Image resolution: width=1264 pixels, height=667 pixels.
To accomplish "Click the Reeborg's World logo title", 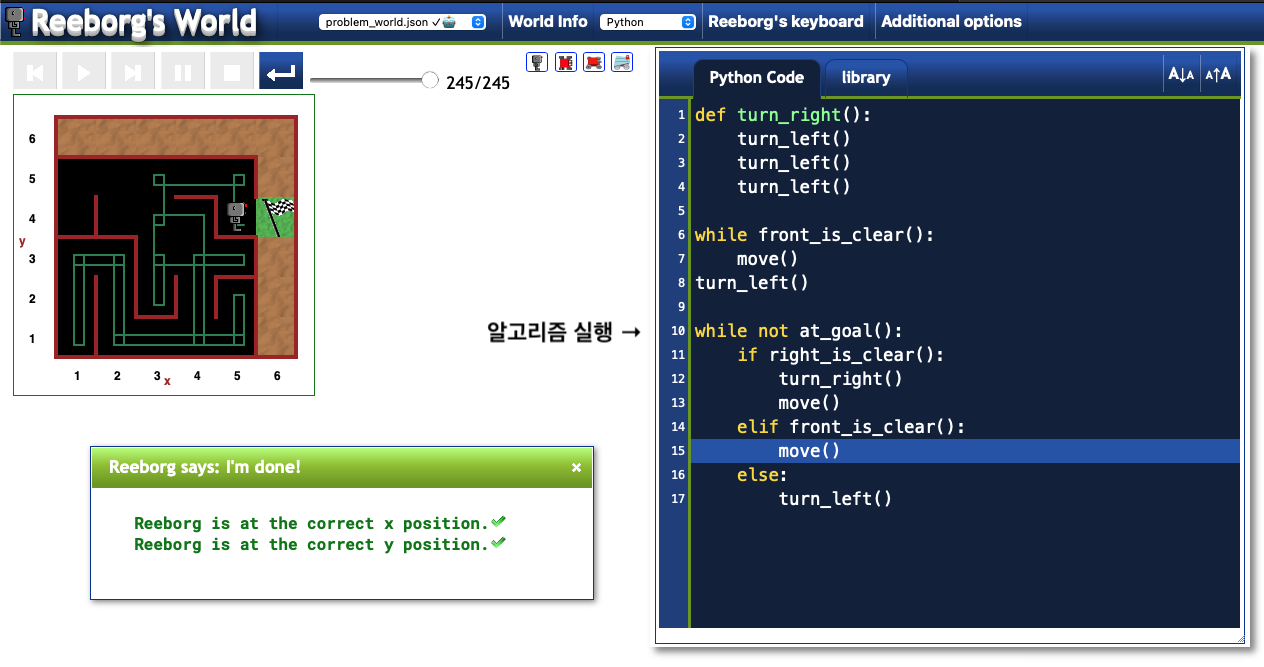I will pos(143,21).
